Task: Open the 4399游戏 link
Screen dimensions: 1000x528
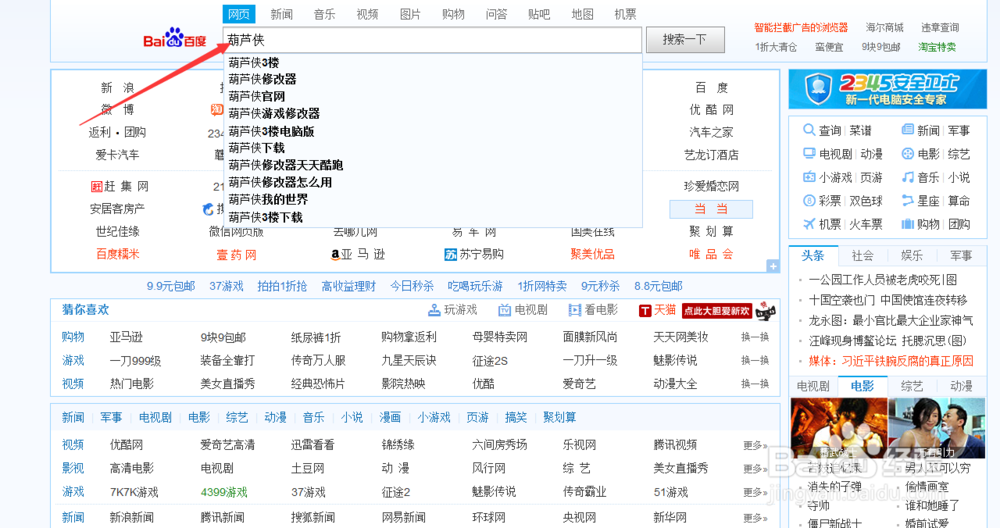Action: coord(224,492)
